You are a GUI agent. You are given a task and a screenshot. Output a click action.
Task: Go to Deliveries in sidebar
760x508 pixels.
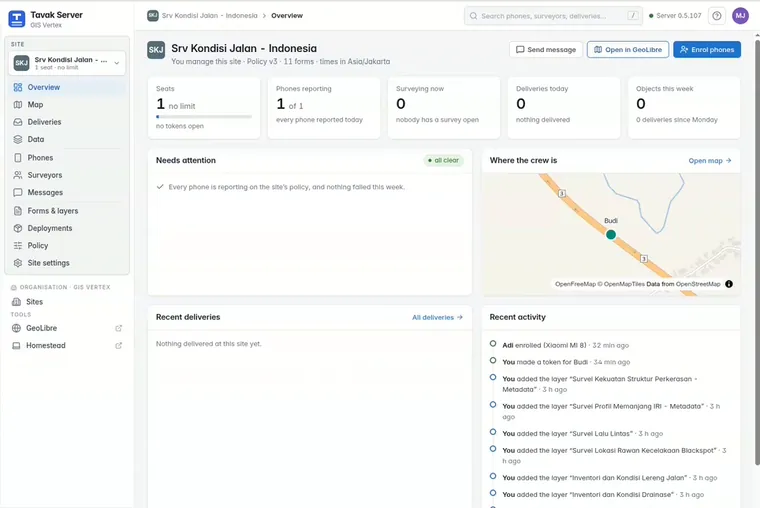tap(67, 122)
